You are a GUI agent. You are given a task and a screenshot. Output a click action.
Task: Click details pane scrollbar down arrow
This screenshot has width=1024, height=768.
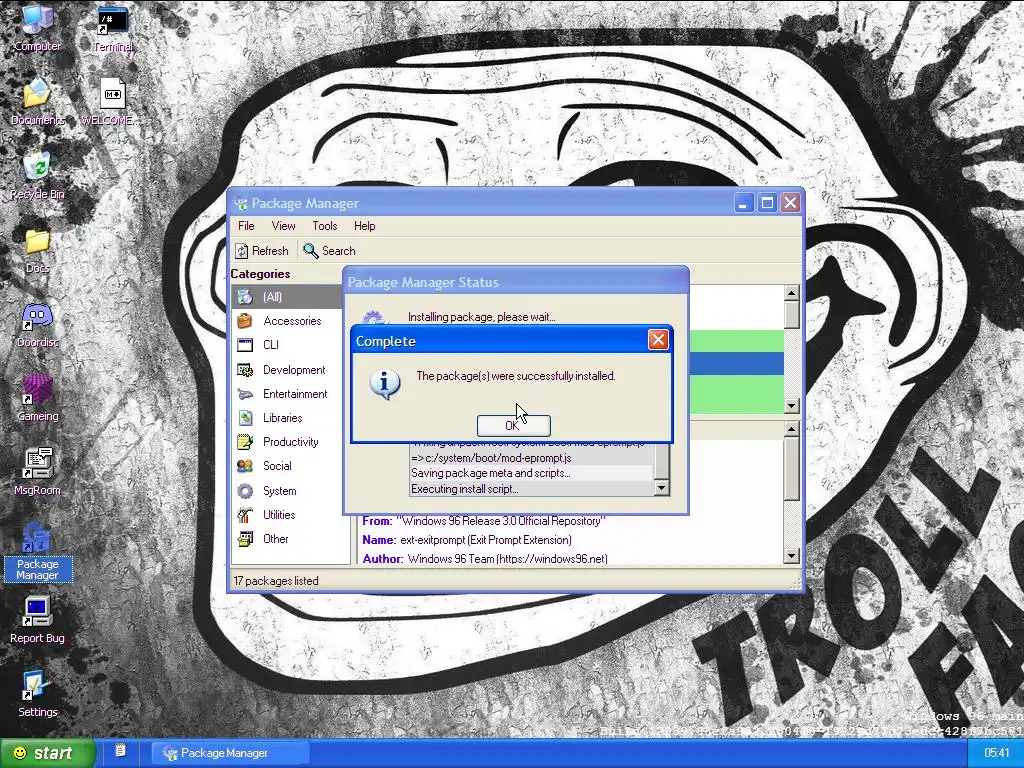(x=792, y=556)
